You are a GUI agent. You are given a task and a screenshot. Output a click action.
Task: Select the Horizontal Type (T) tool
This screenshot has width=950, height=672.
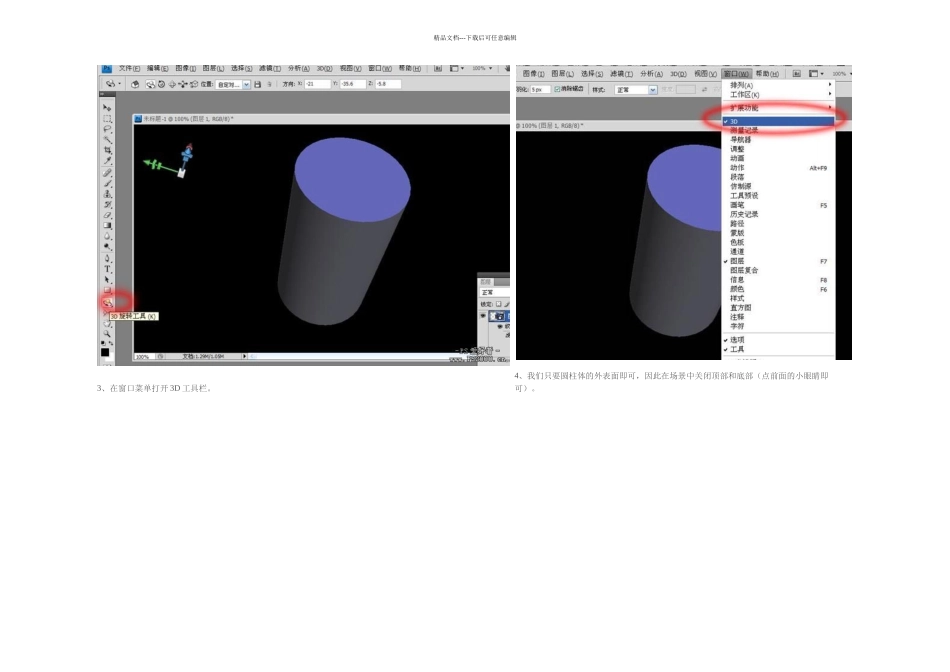pos(107,268)
